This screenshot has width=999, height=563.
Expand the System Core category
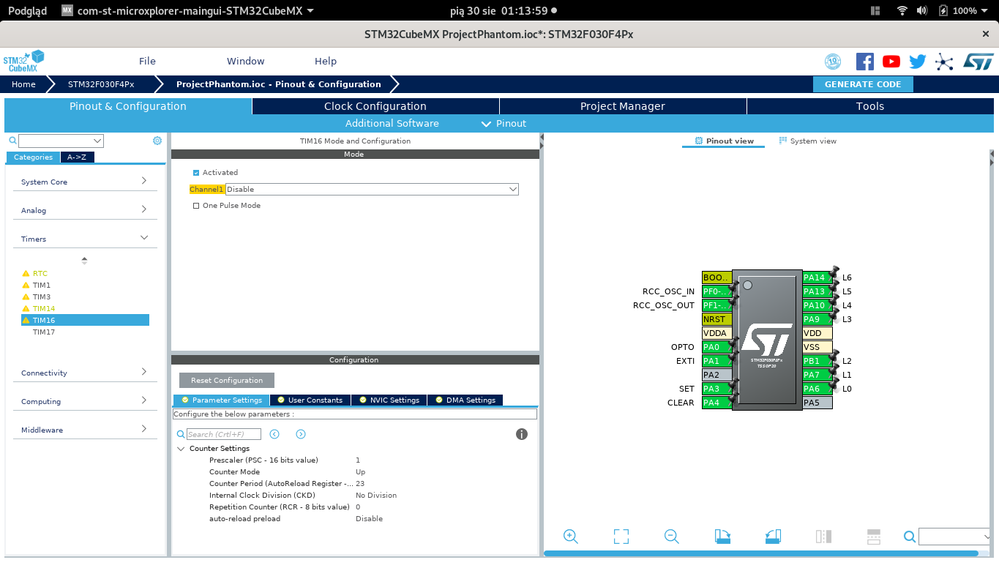pyautogui.click(x=84, y=182)
